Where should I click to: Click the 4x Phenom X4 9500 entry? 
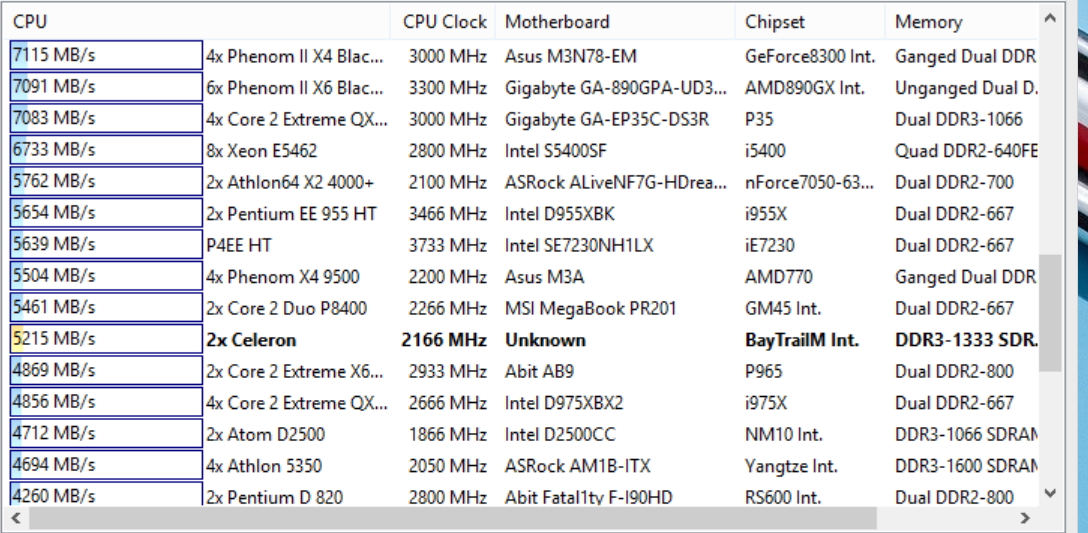point(282,277)
